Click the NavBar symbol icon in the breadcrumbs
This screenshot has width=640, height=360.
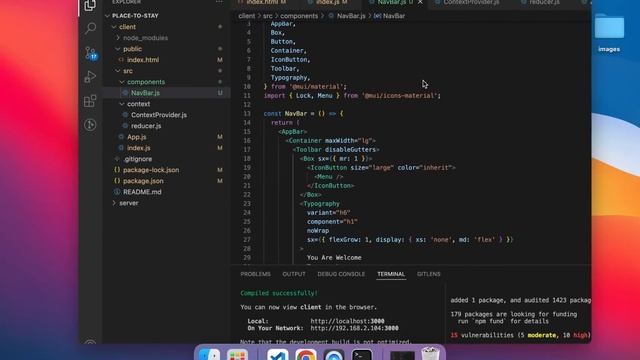point(378,16)
